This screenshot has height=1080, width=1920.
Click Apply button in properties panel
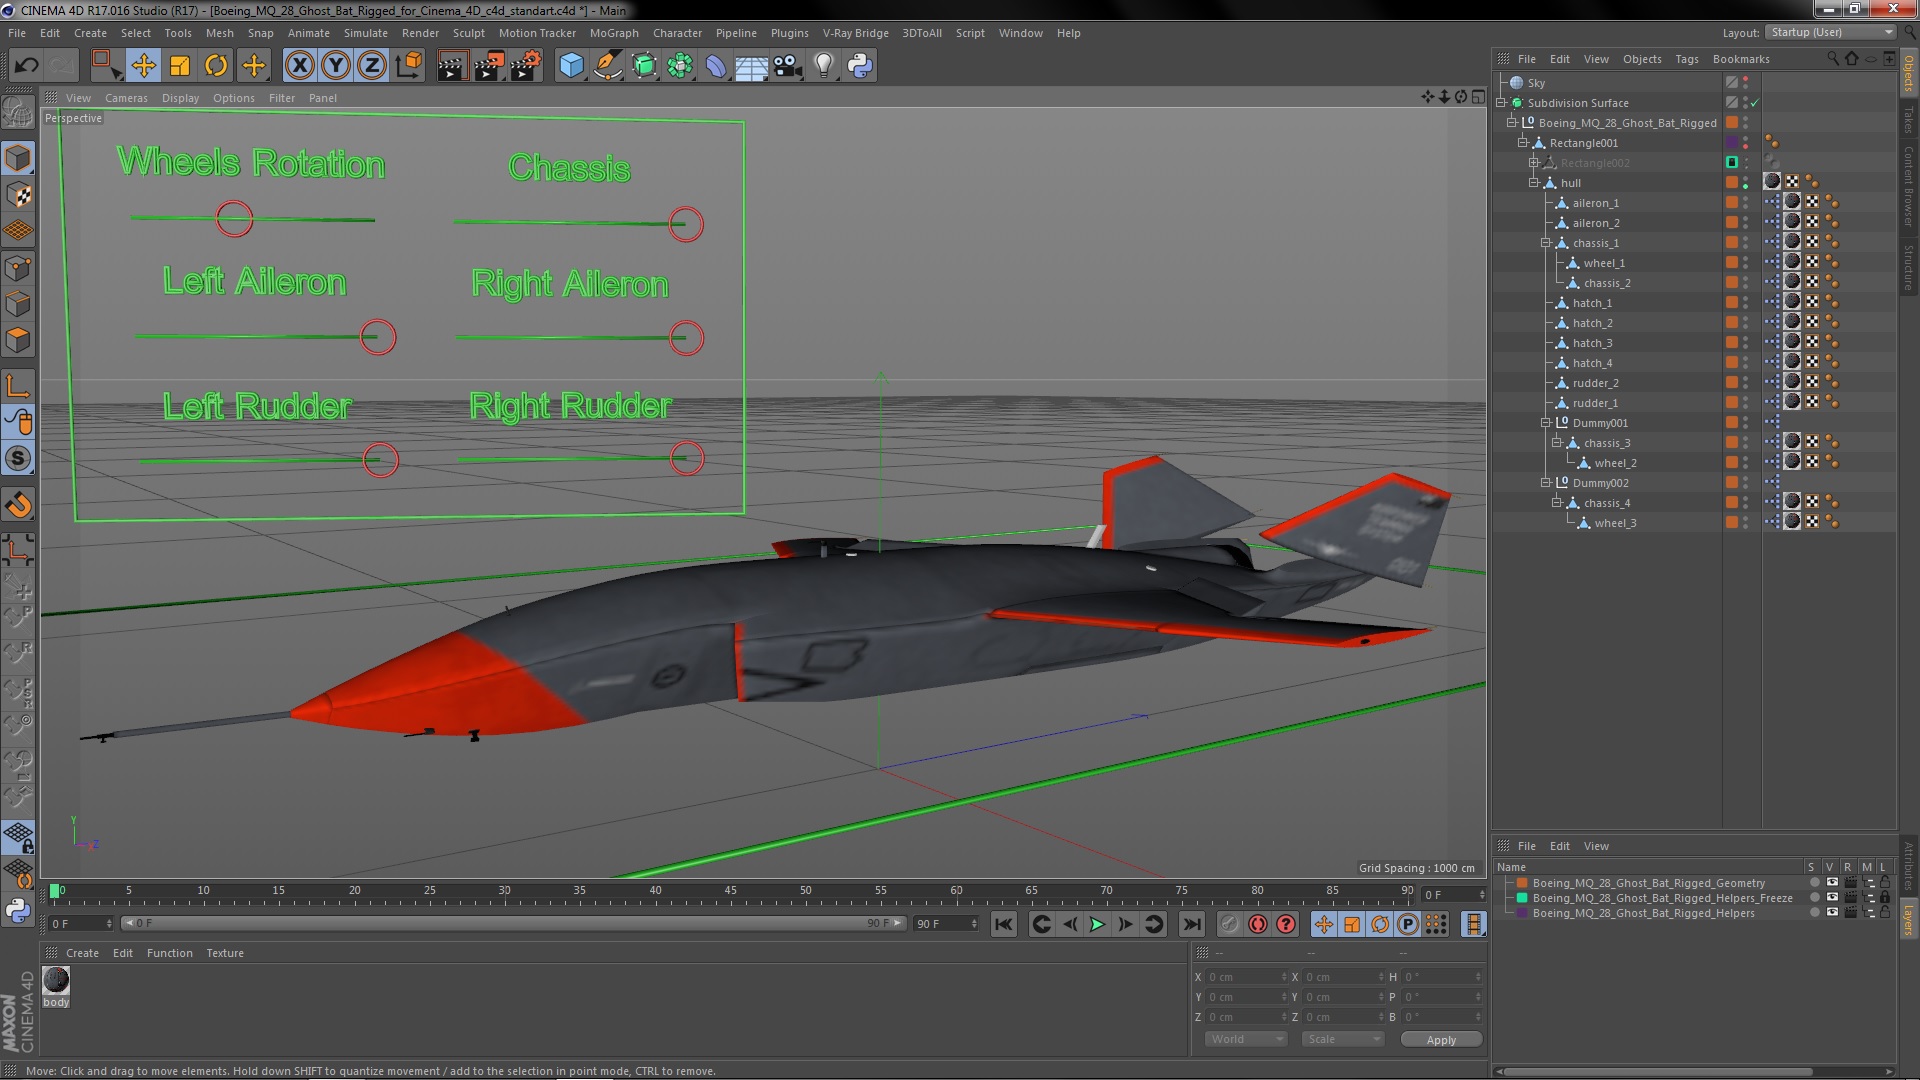1440,1039
